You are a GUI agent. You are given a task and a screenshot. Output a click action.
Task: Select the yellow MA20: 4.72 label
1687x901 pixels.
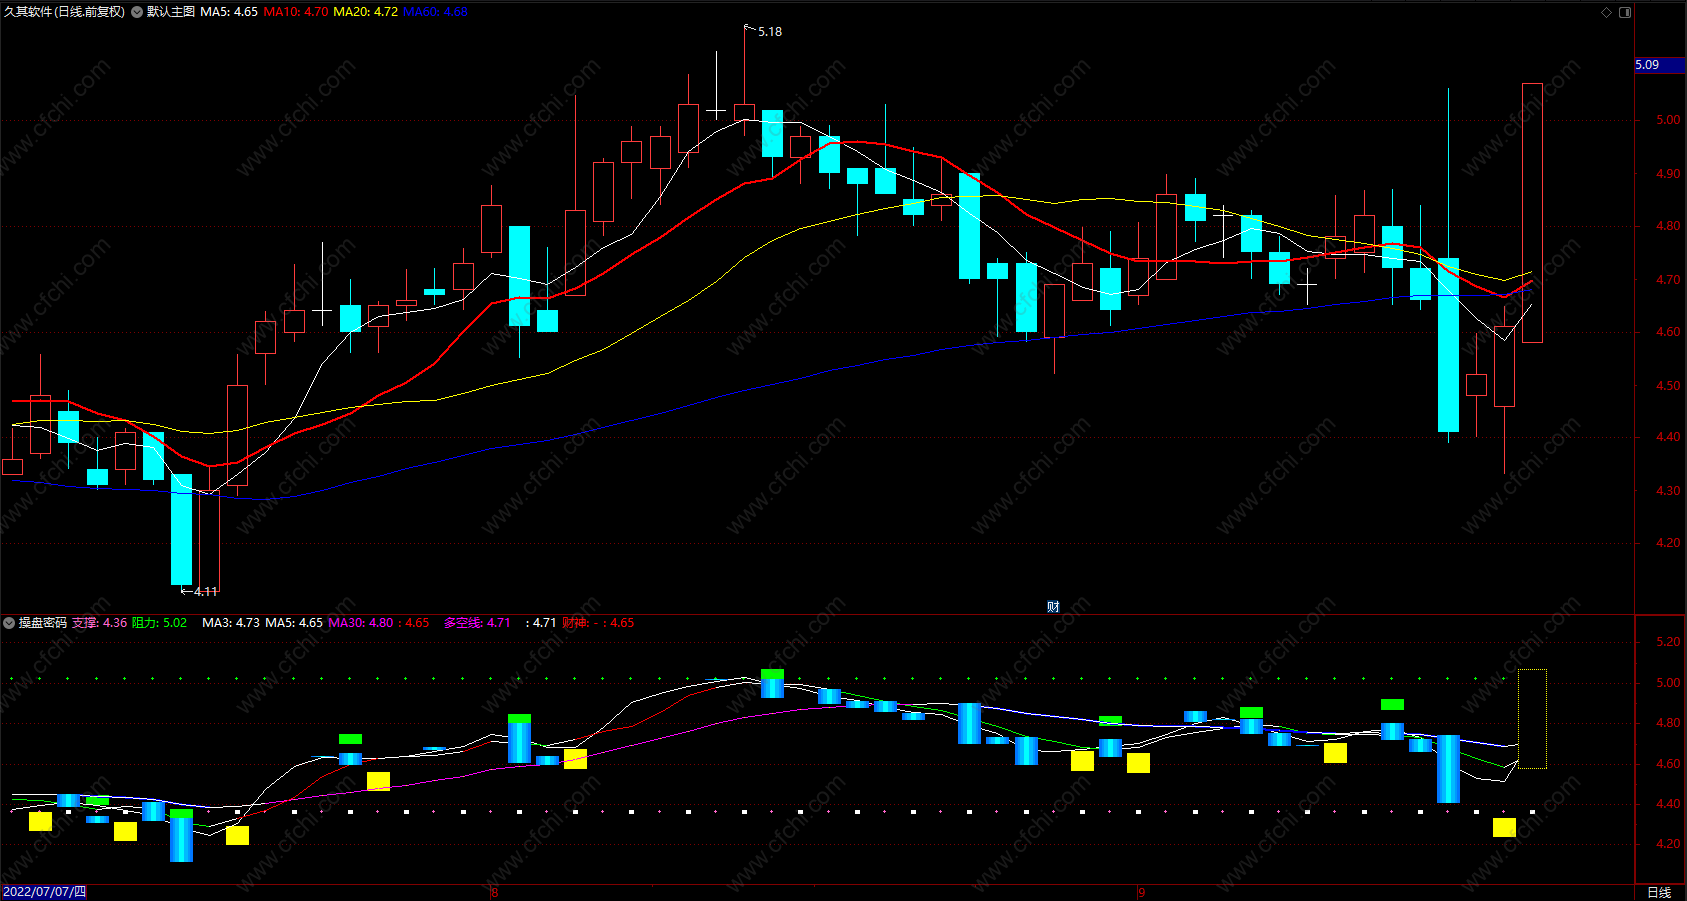click(366, 12)
